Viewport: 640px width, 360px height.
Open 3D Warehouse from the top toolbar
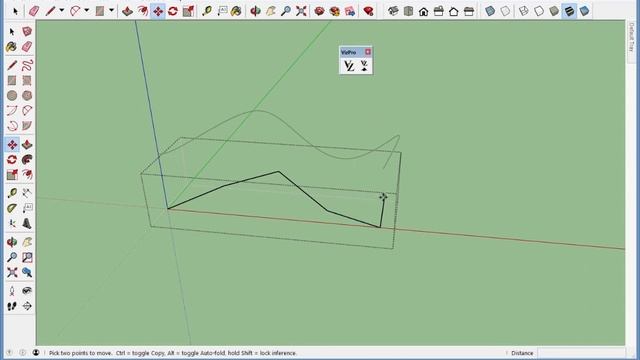click(x=320, y=11)
